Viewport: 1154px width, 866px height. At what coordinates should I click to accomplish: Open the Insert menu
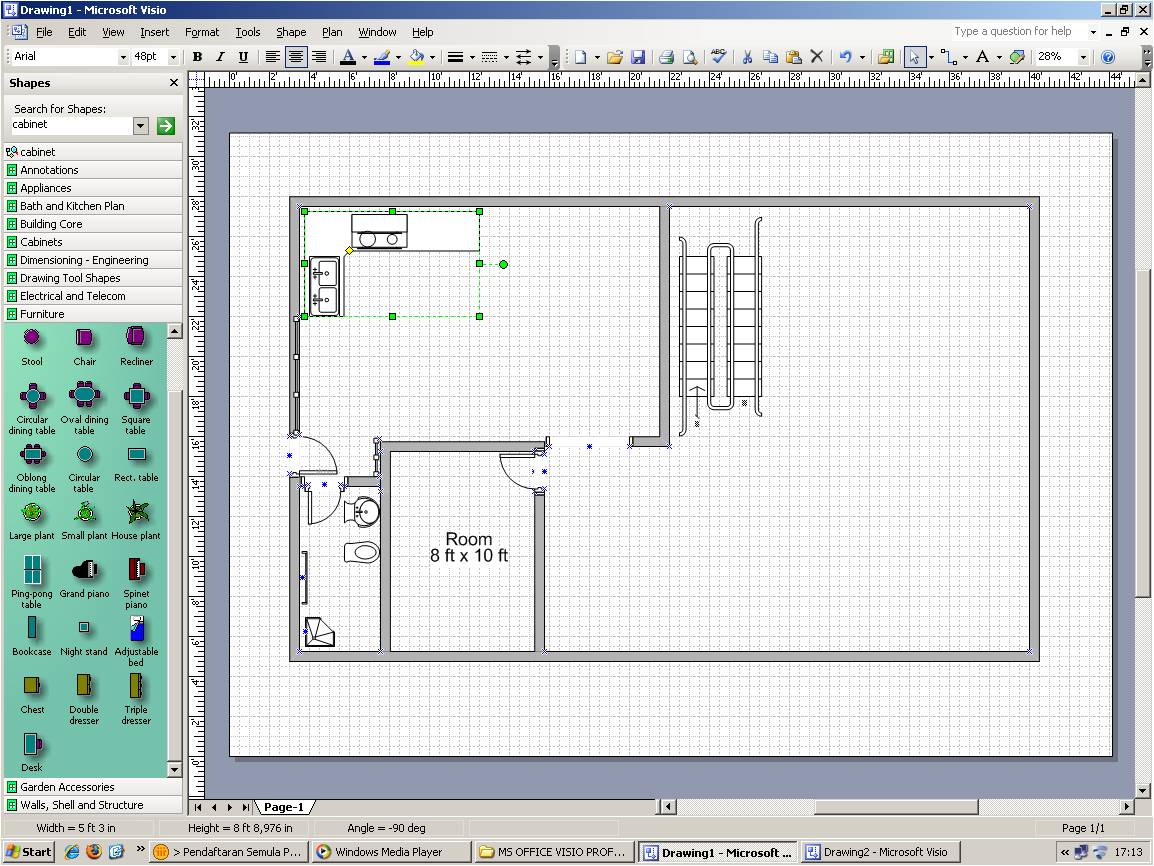pos(155,32)
